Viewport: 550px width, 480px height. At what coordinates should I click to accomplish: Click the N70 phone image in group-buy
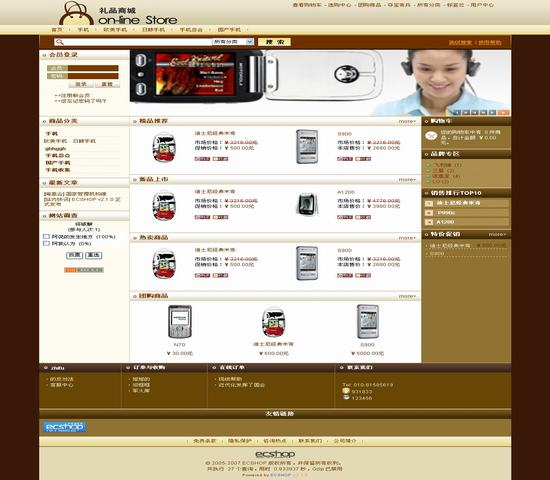click(180, 321)
